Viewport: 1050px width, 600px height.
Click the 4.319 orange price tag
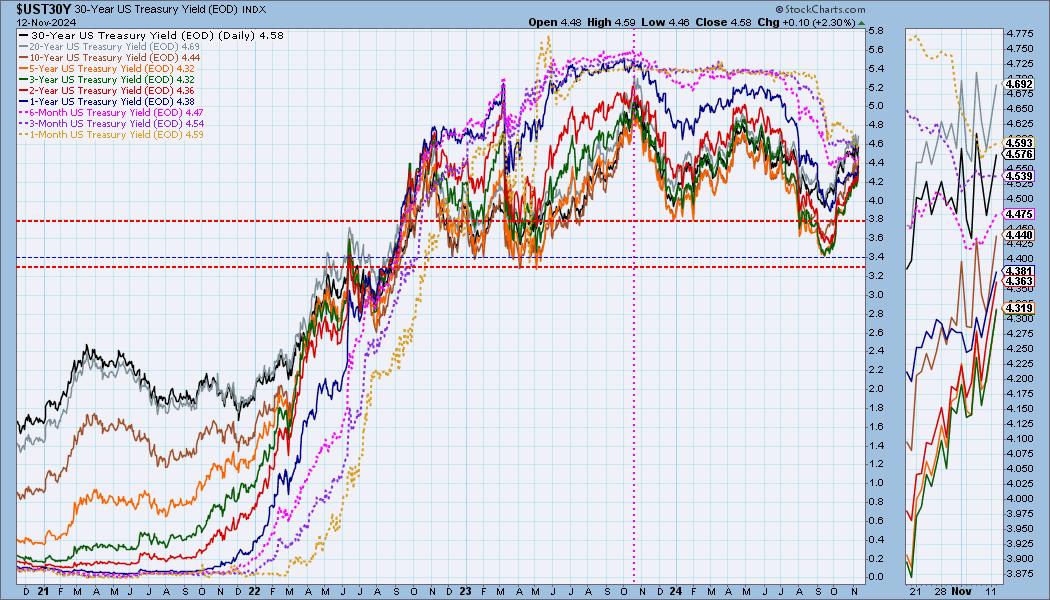[x=1019, y=308]
